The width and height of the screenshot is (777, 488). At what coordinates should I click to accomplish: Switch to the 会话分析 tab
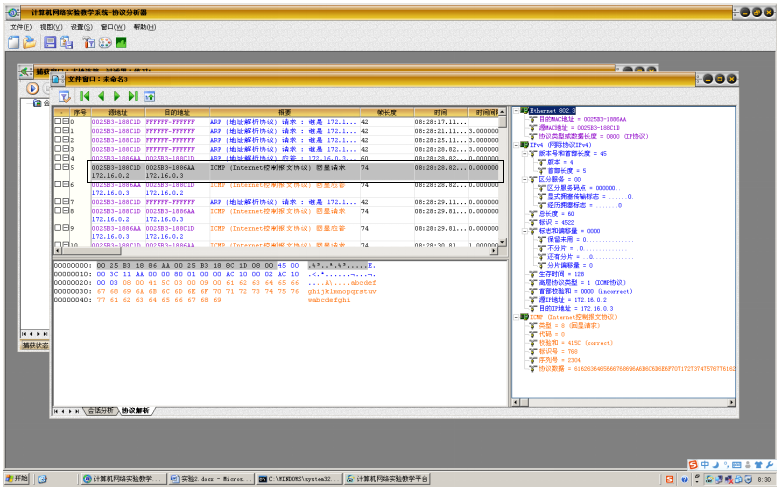coord(101,411)
